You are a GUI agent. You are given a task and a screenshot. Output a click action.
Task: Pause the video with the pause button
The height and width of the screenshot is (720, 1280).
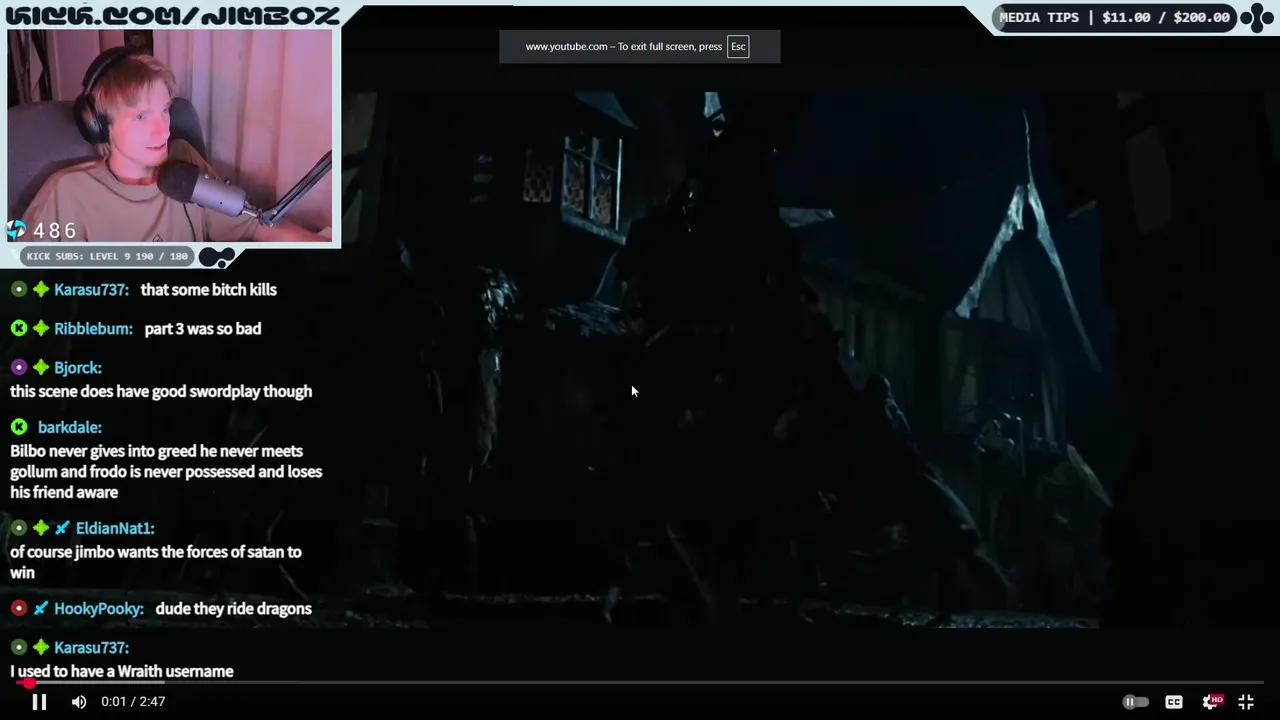tap(39, 702)
